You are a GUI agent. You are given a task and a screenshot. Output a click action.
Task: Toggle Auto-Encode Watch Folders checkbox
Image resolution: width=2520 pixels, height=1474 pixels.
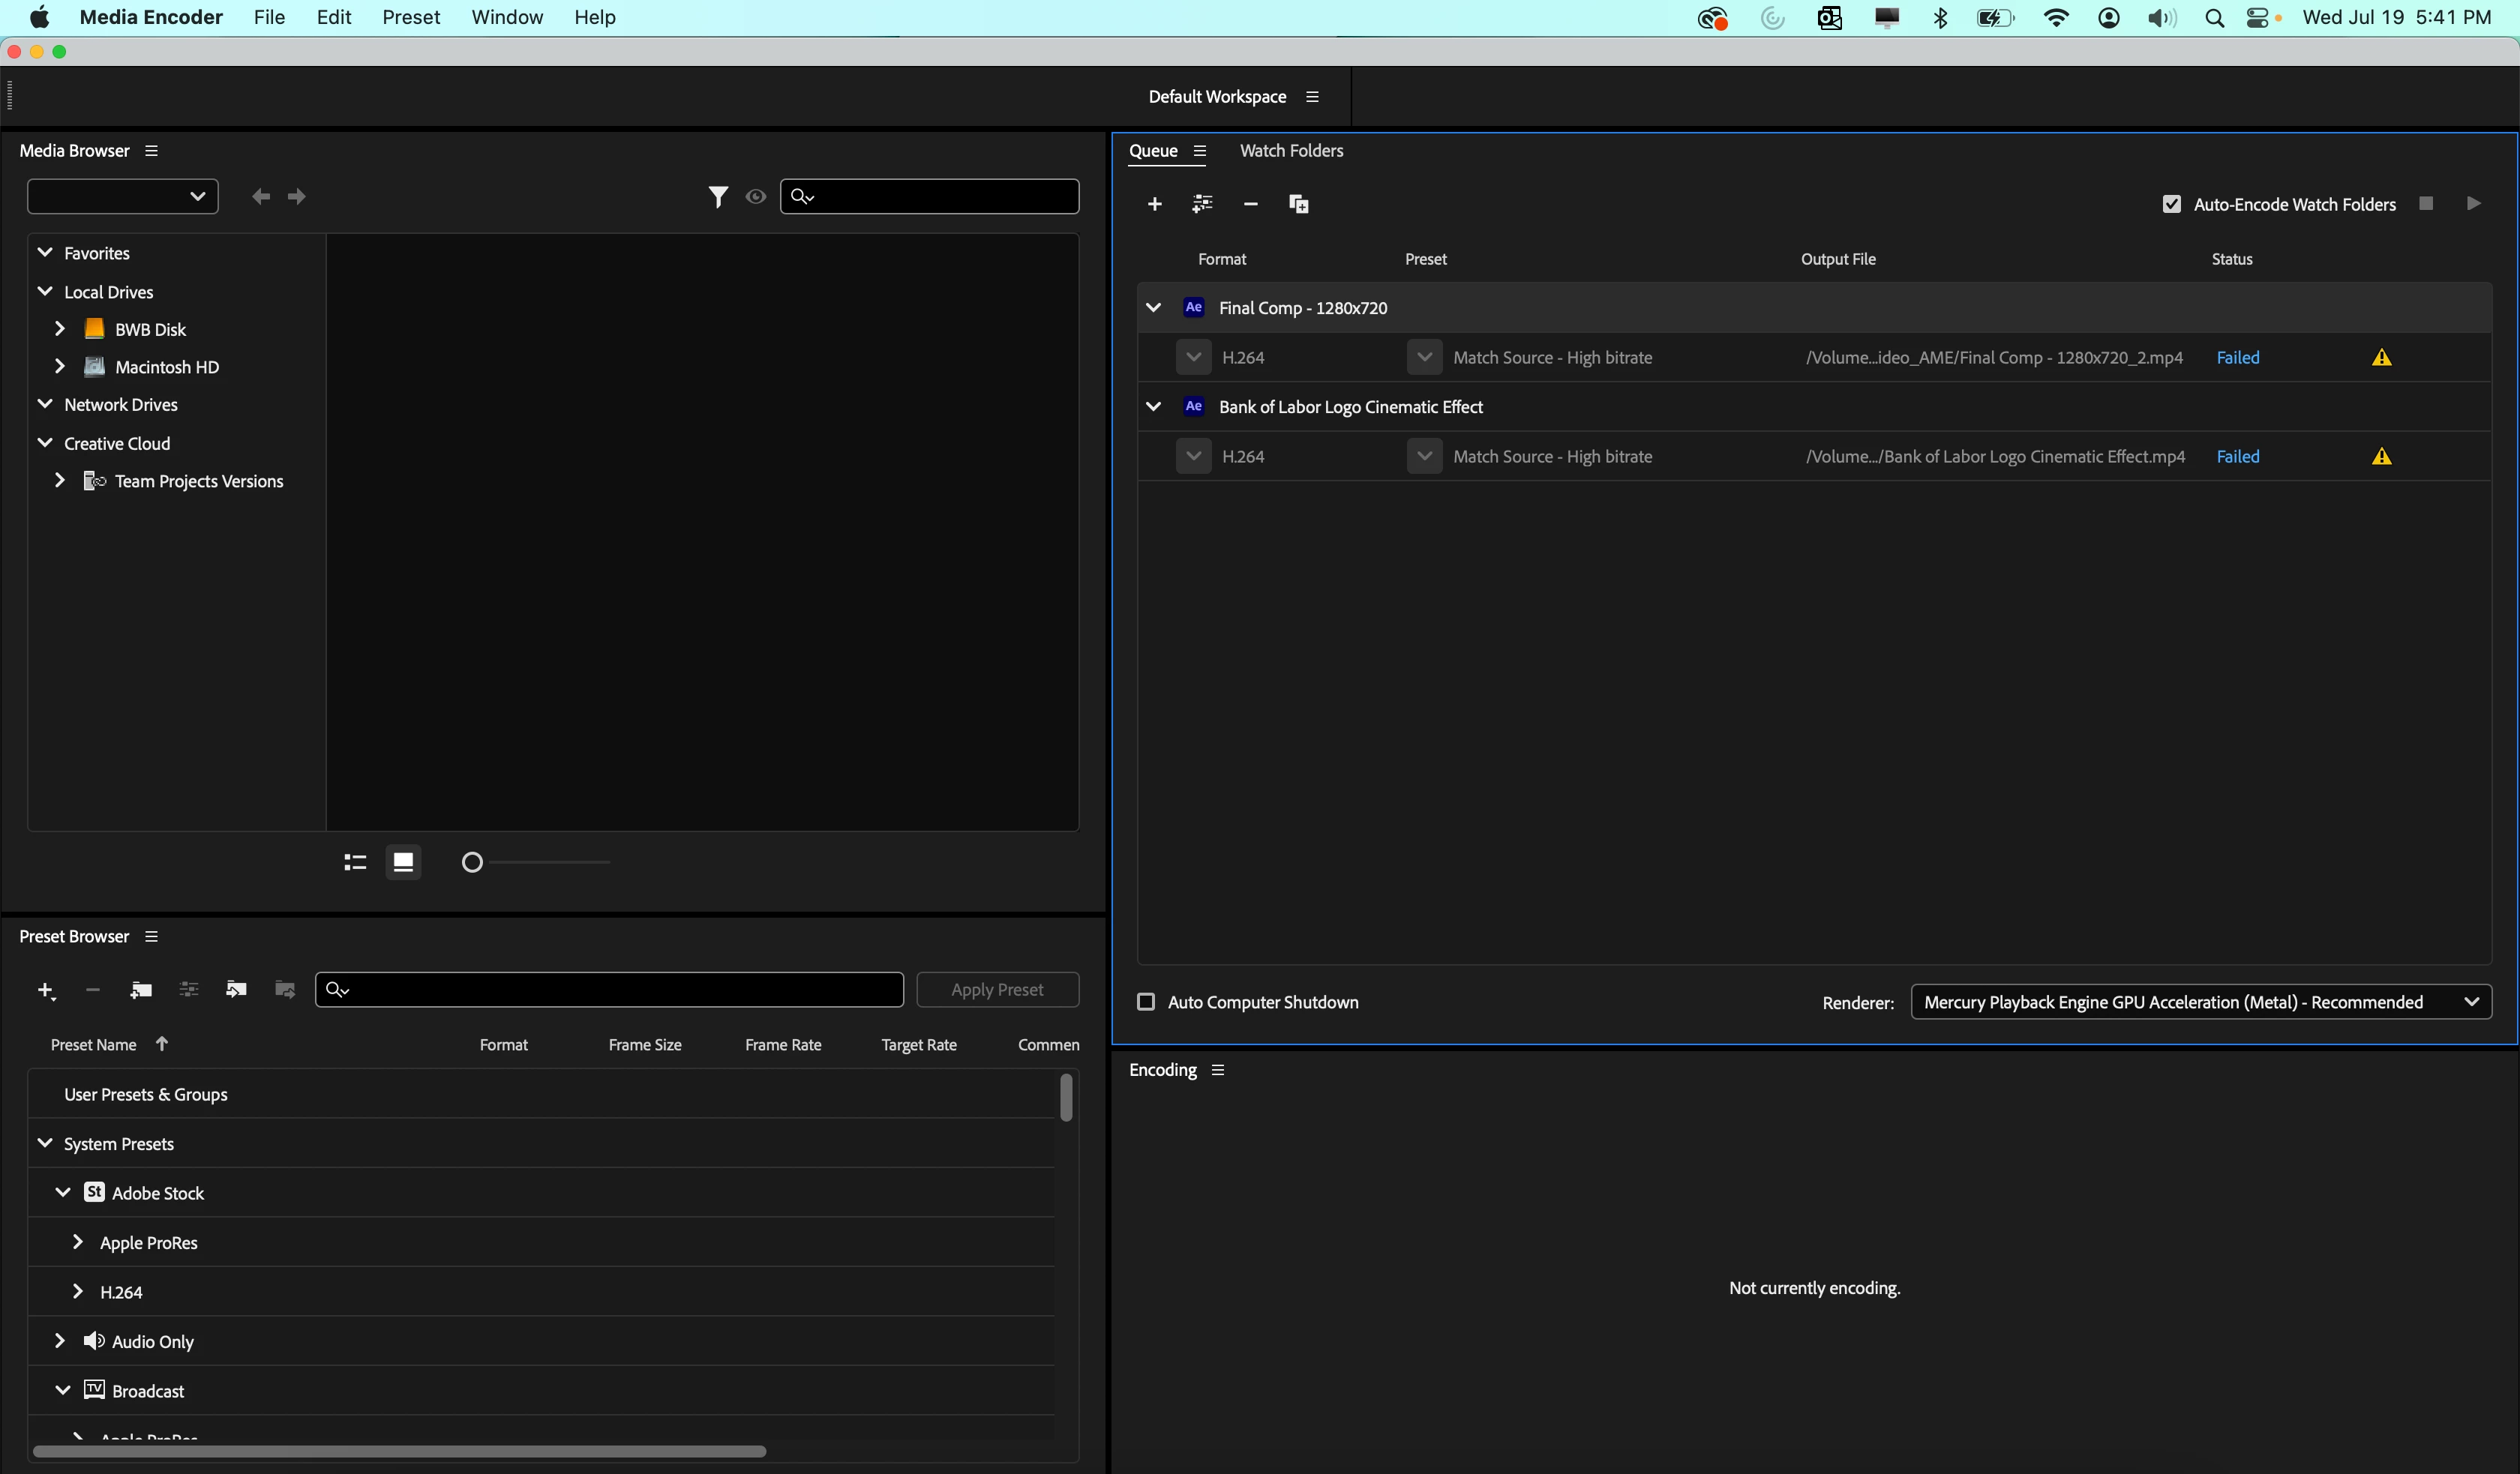click(2171, 204)
